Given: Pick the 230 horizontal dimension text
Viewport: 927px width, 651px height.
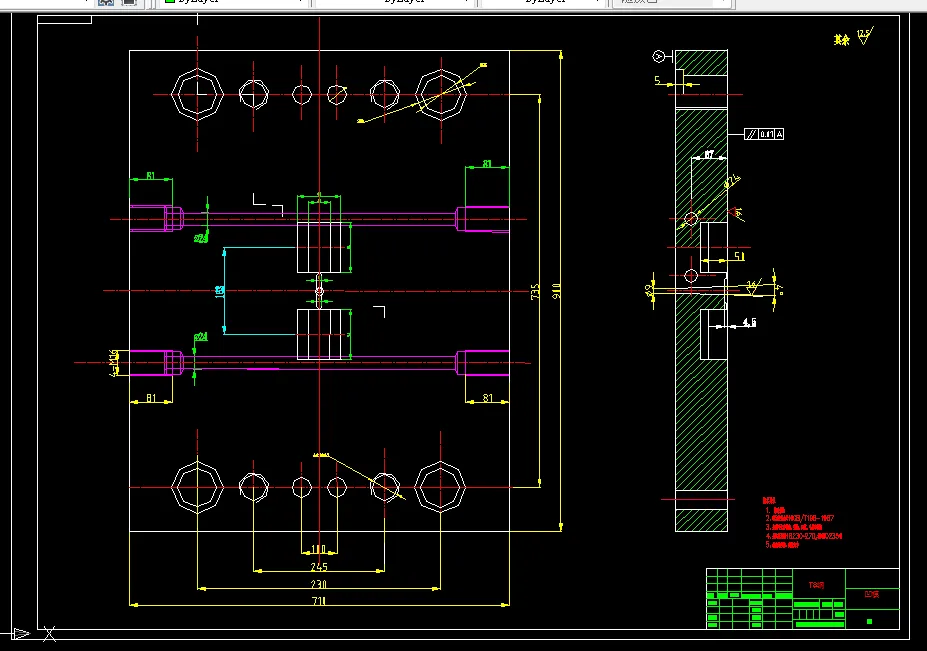Looking at the screenshot, I should (319, 584).
